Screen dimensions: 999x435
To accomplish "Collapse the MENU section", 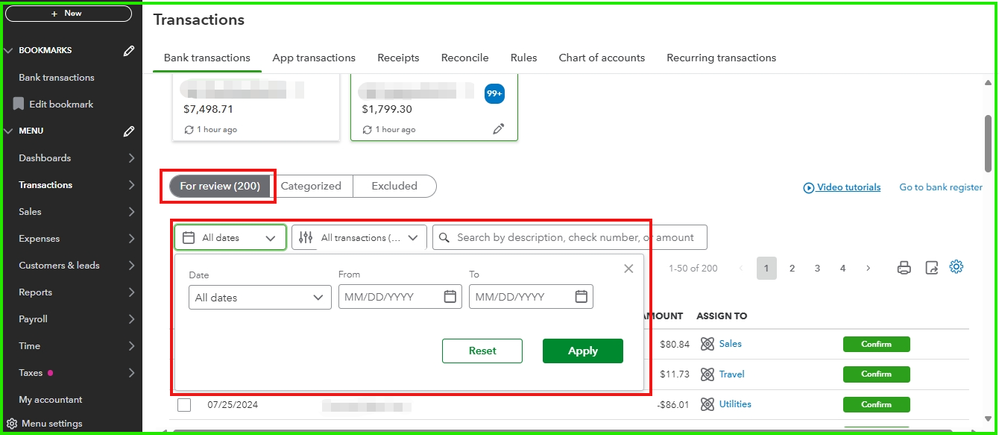I will pyautogui.click(x=8, y=131).
